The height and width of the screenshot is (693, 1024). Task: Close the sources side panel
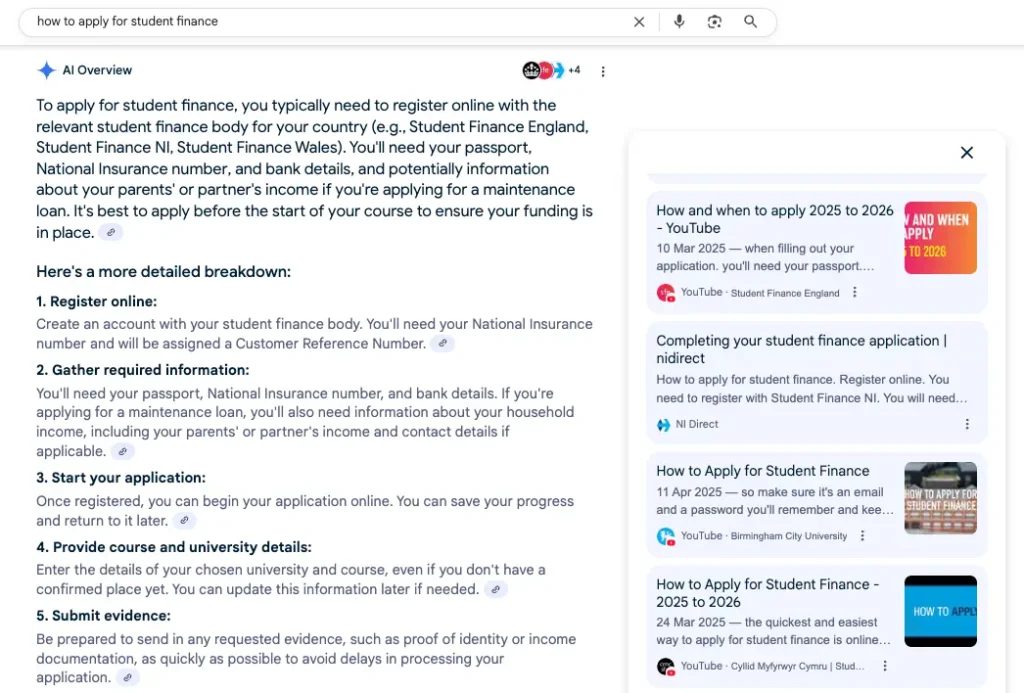(967, 152)
